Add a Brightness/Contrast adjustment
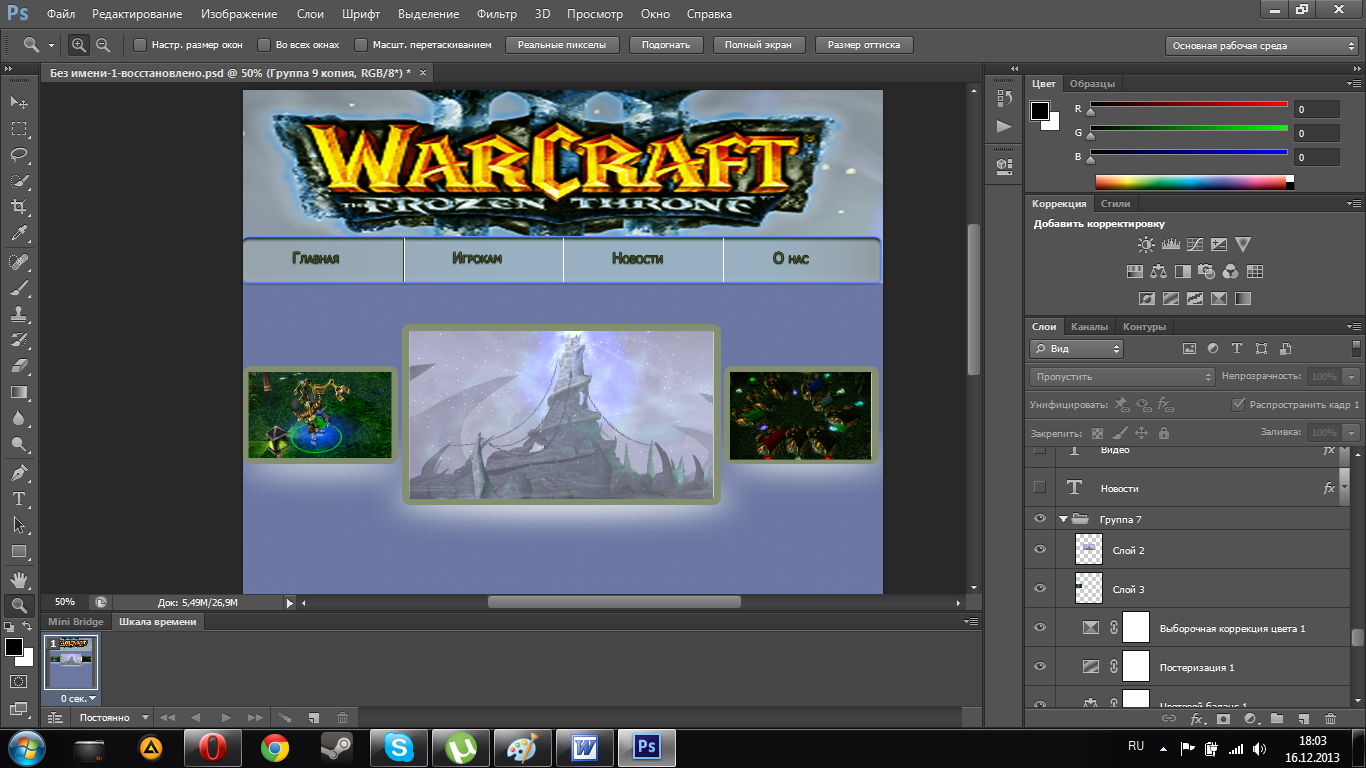1366x768 pixels. [1146, 244]
